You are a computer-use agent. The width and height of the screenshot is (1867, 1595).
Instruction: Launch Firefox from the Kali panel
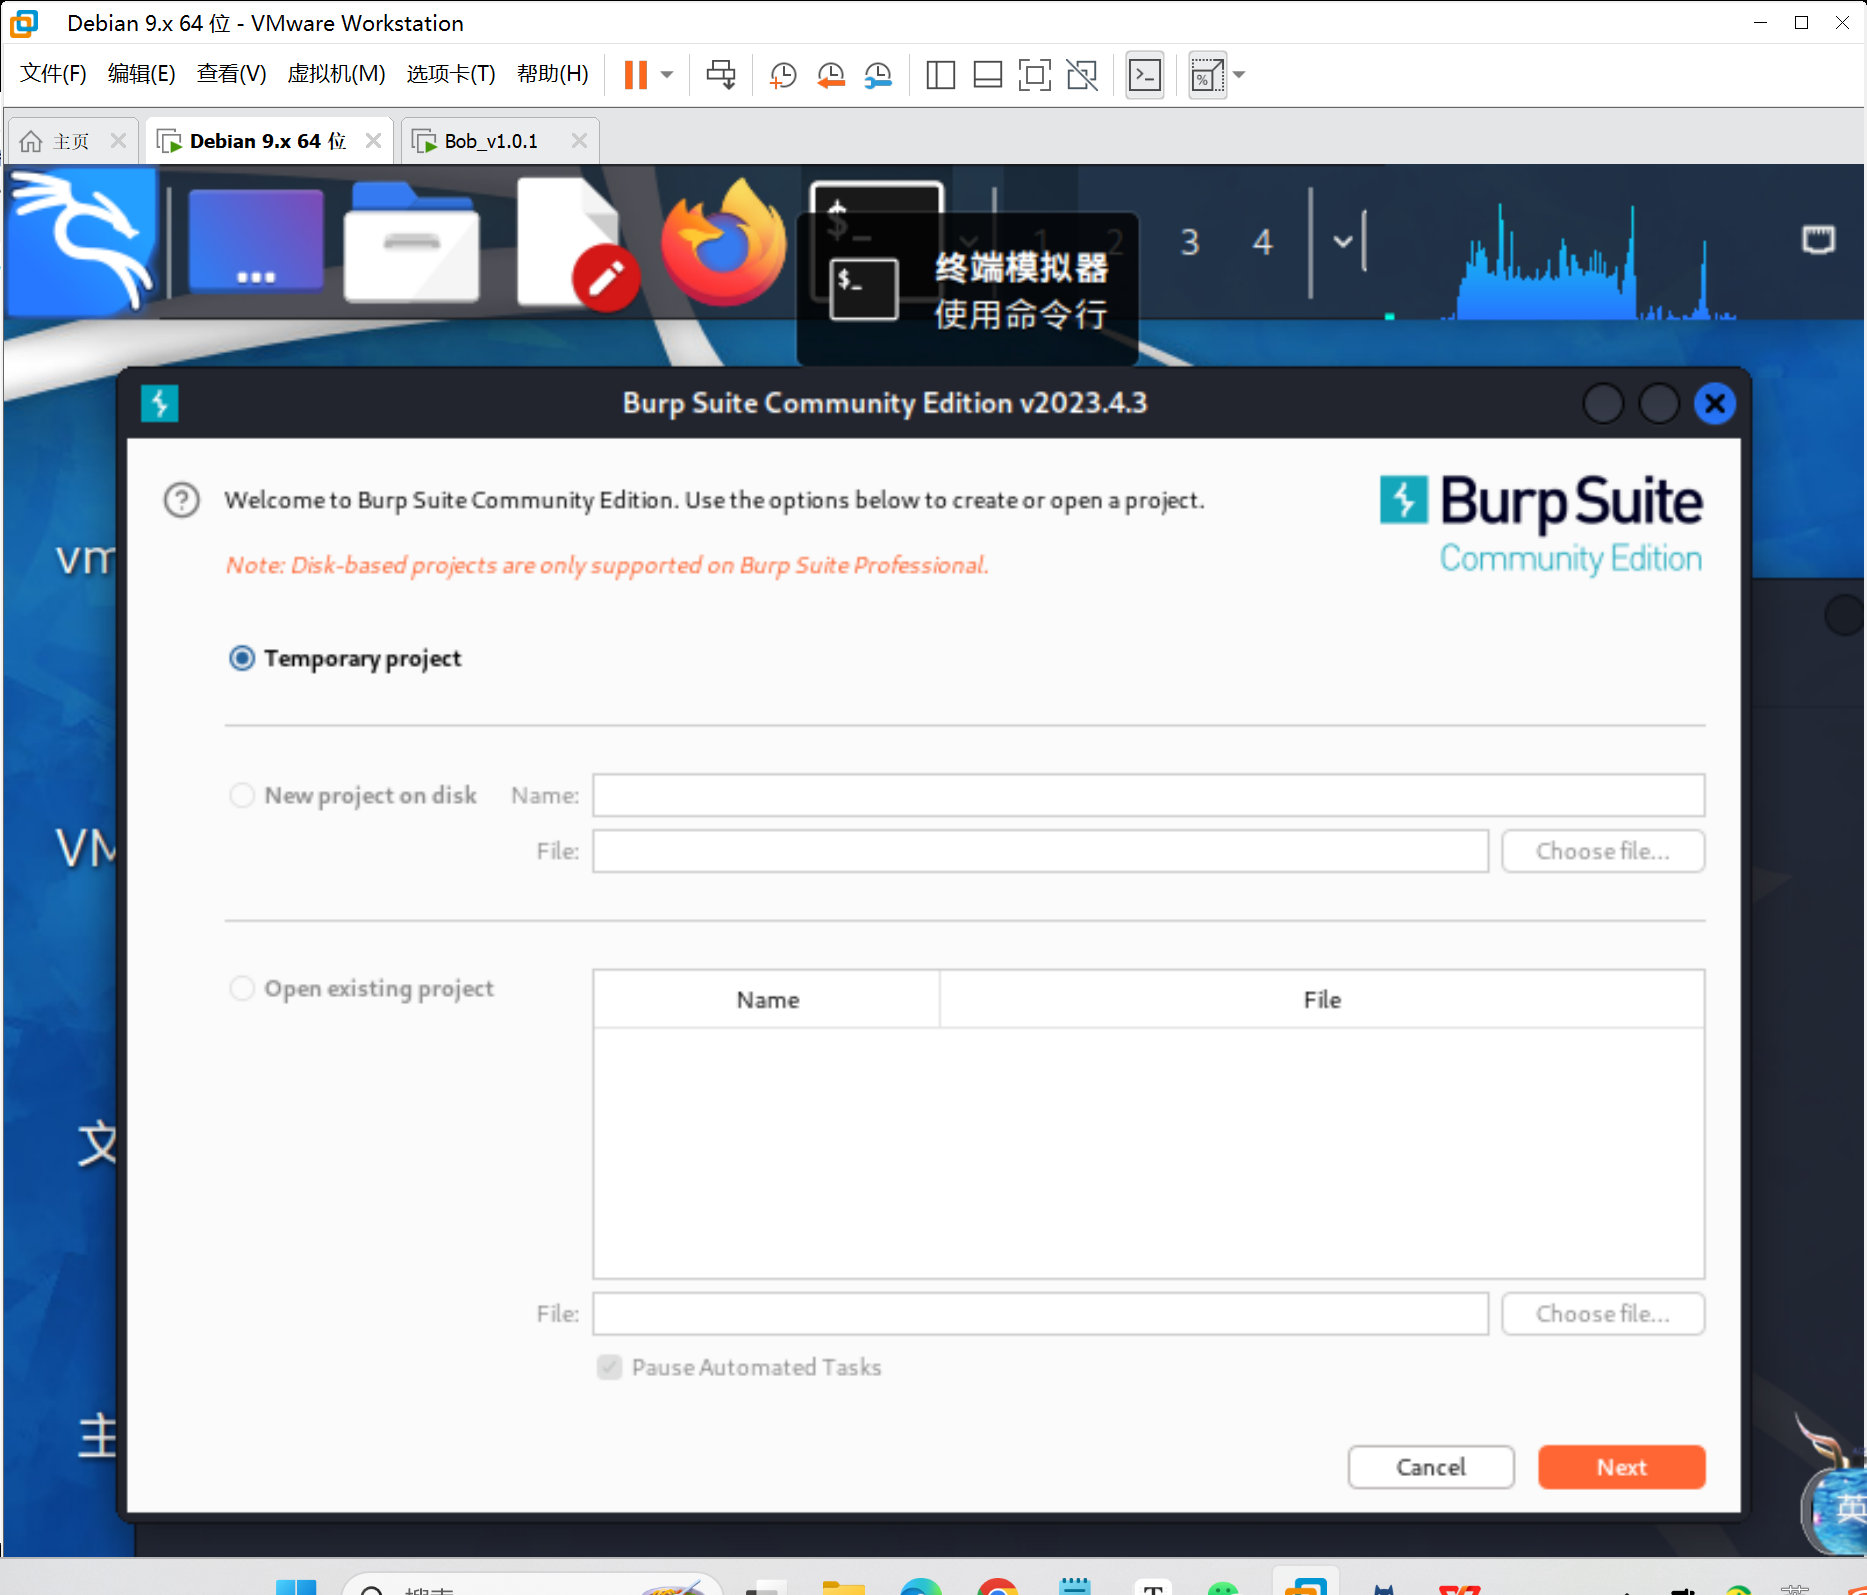click(x=724, y=241)
